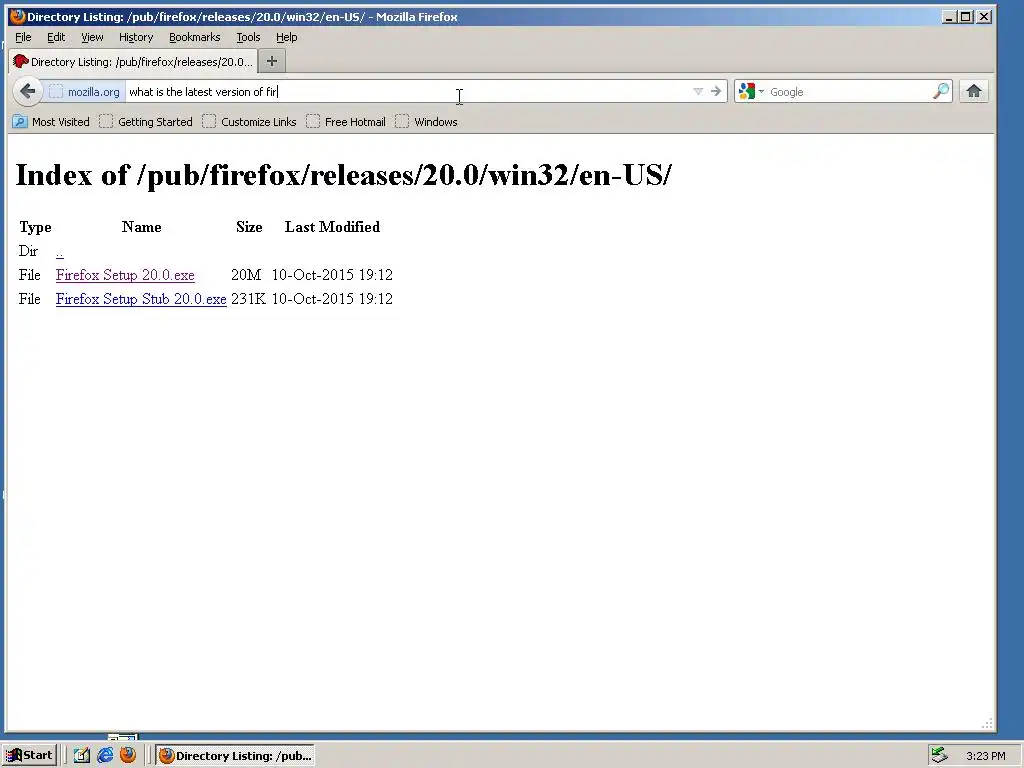Click the Go arrow in the address bar

point(716,91)
